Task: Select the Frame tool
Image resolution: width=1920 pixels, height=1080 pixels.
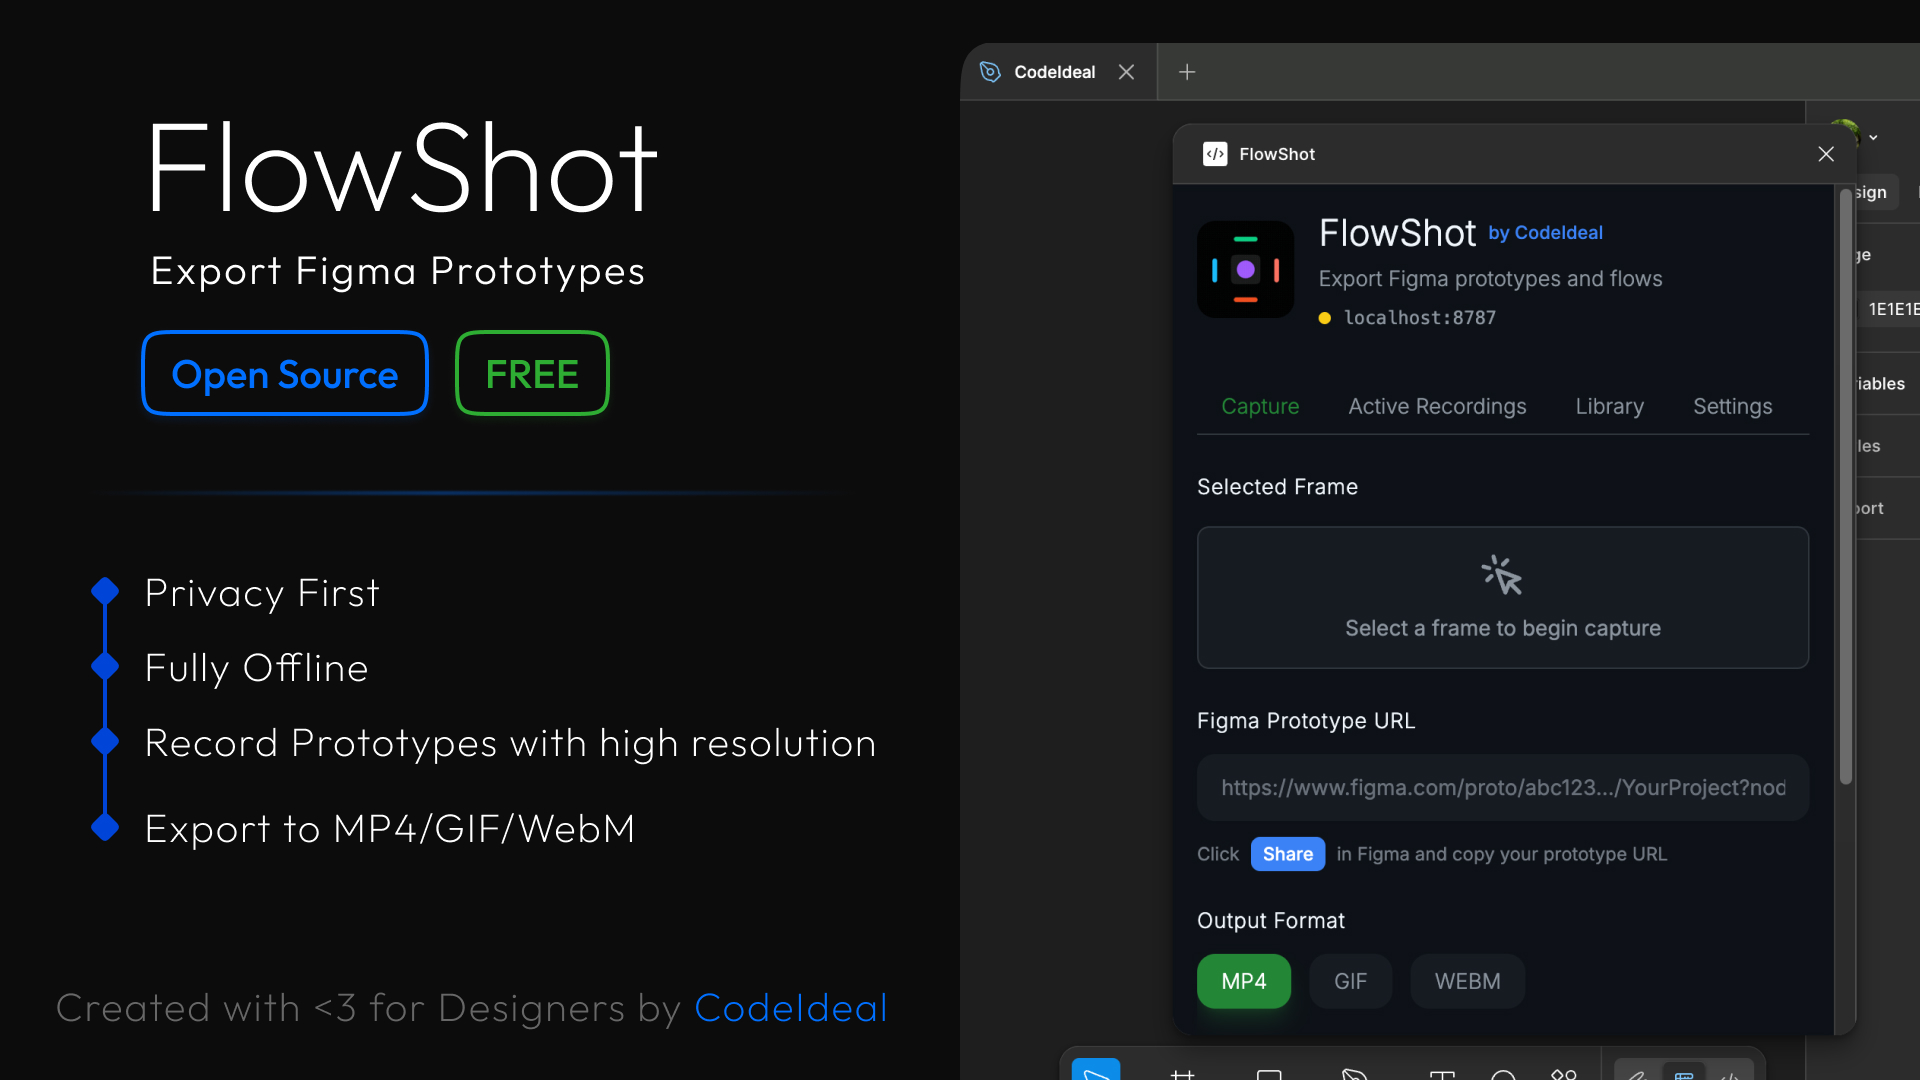Action: [1182, 1073]
